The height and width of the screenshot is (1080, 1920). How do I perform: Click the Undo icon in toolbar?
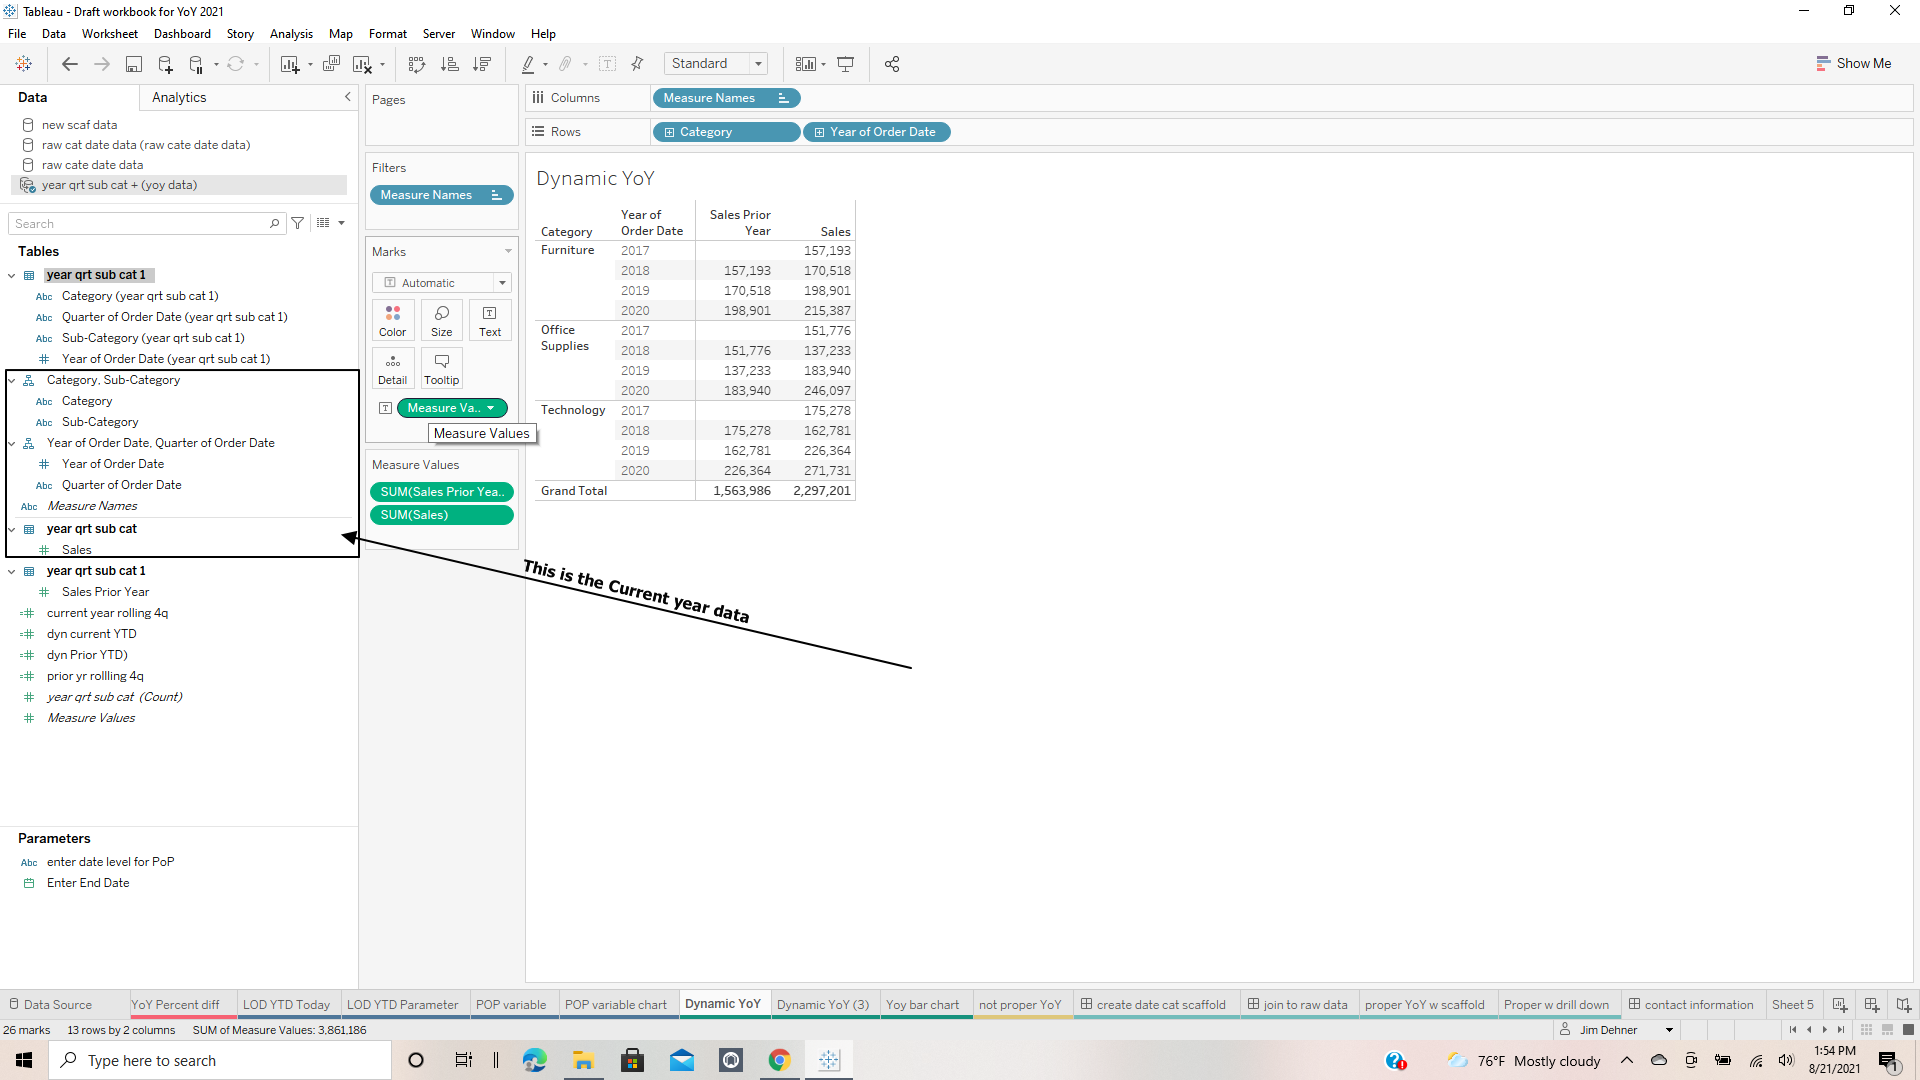tap(69, 63)
